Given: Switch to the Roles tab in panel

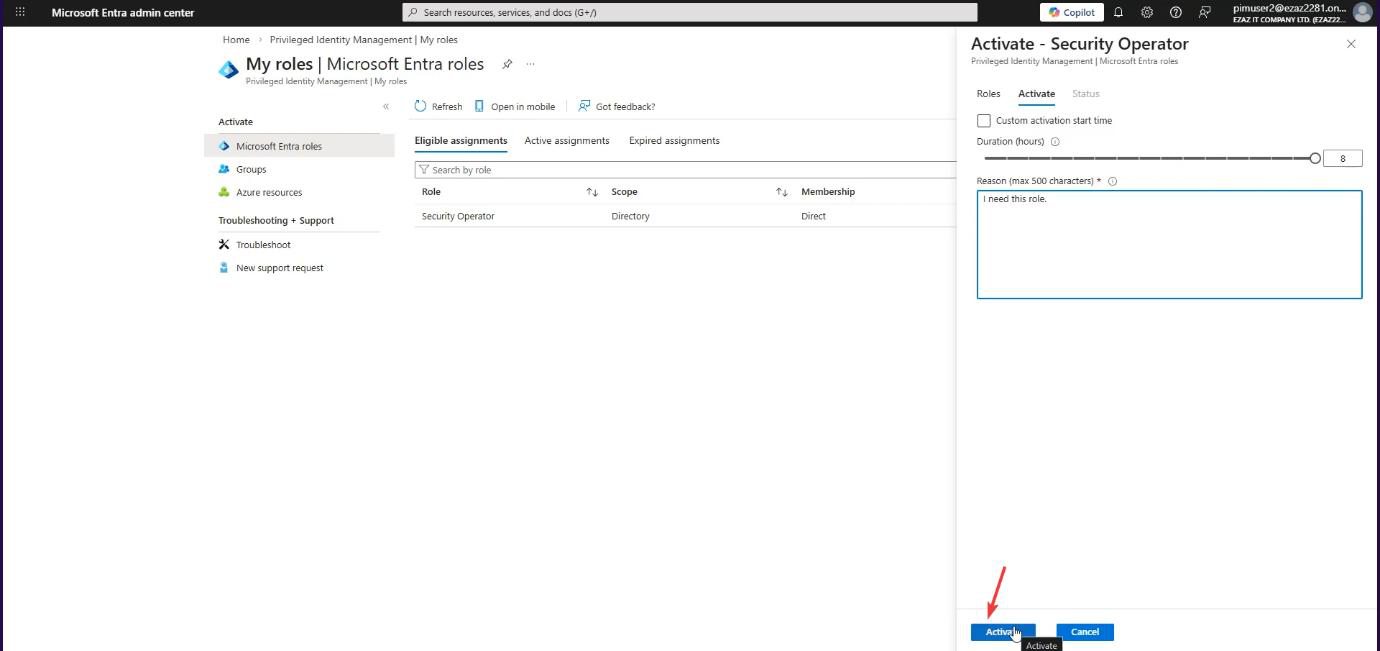Looking at the screenshot, I should [988, 94].
